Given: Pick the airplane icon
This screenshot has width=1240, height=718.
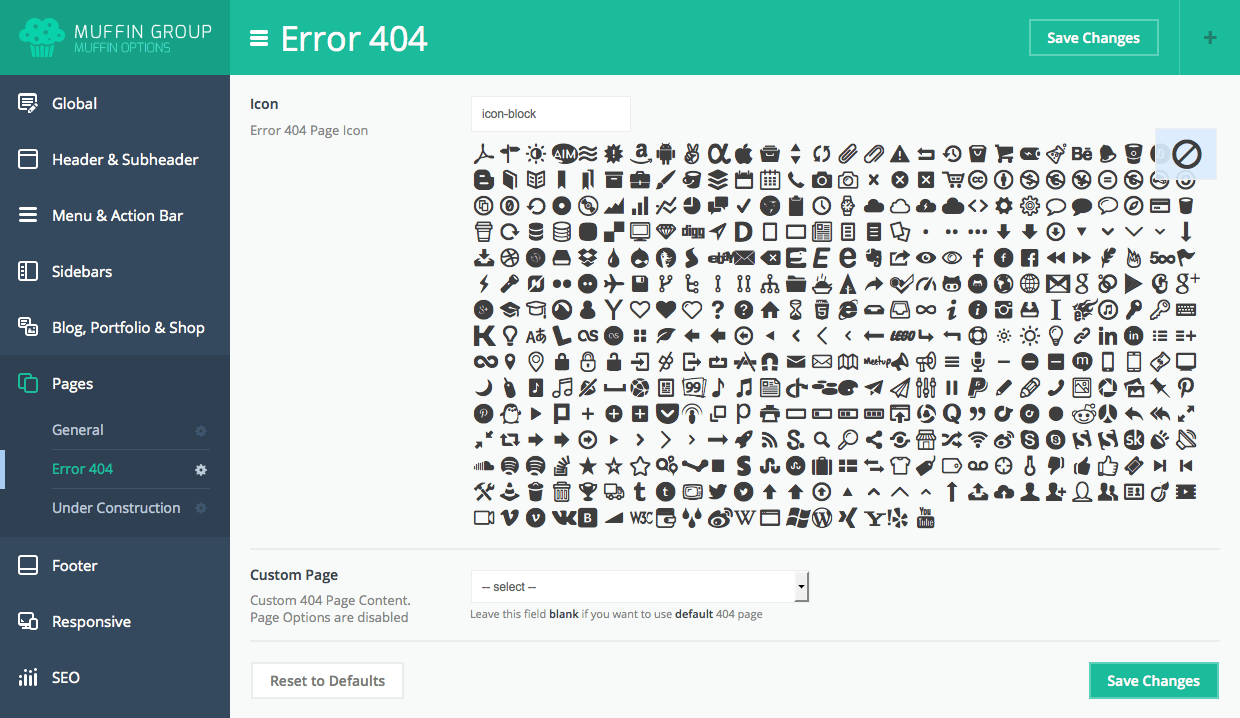Looking at the screenshot, I should pyautogui.click(x=613, y=284).
